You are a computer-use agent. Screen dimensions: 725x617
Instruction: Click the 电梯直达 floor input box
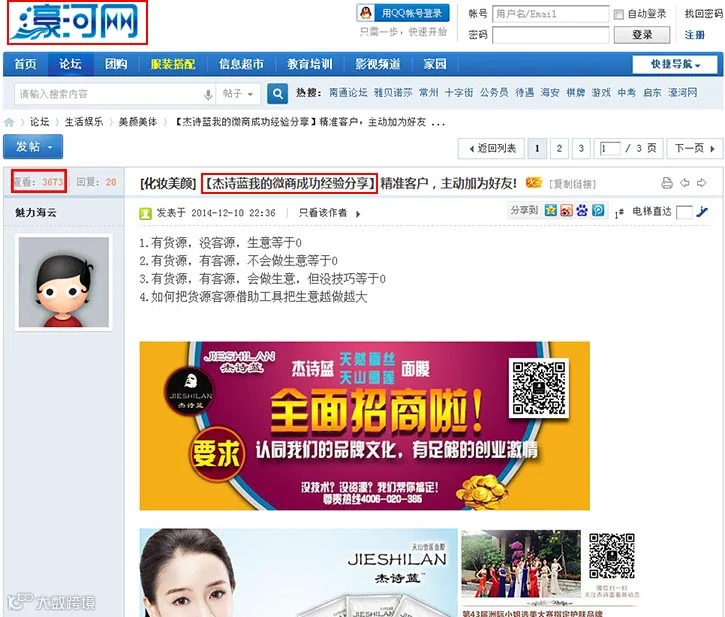684,212
